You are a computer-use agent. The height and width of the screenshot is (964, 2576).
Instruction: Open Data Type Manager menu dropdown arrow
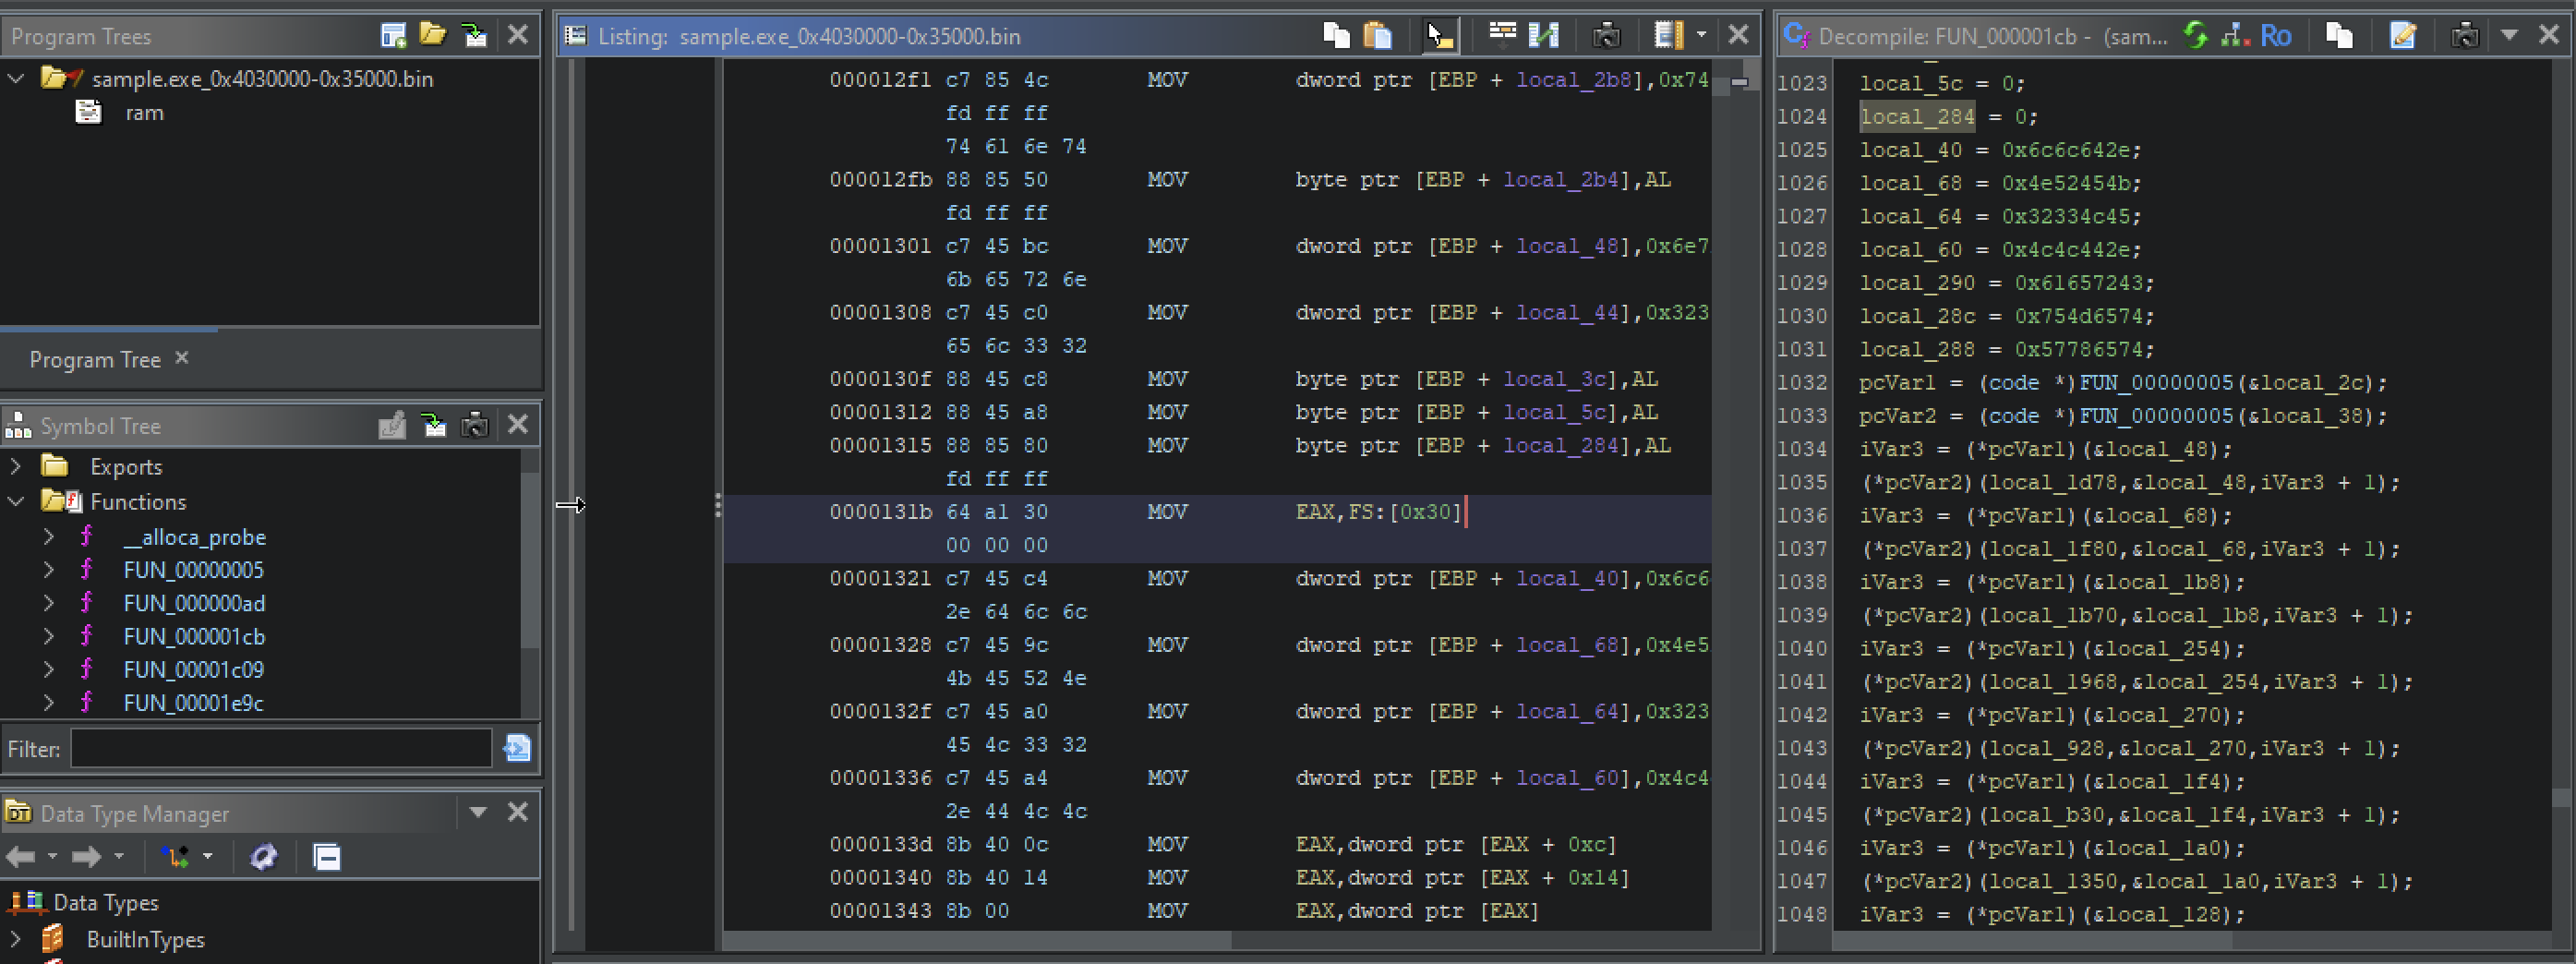click(x=478, y=812)
